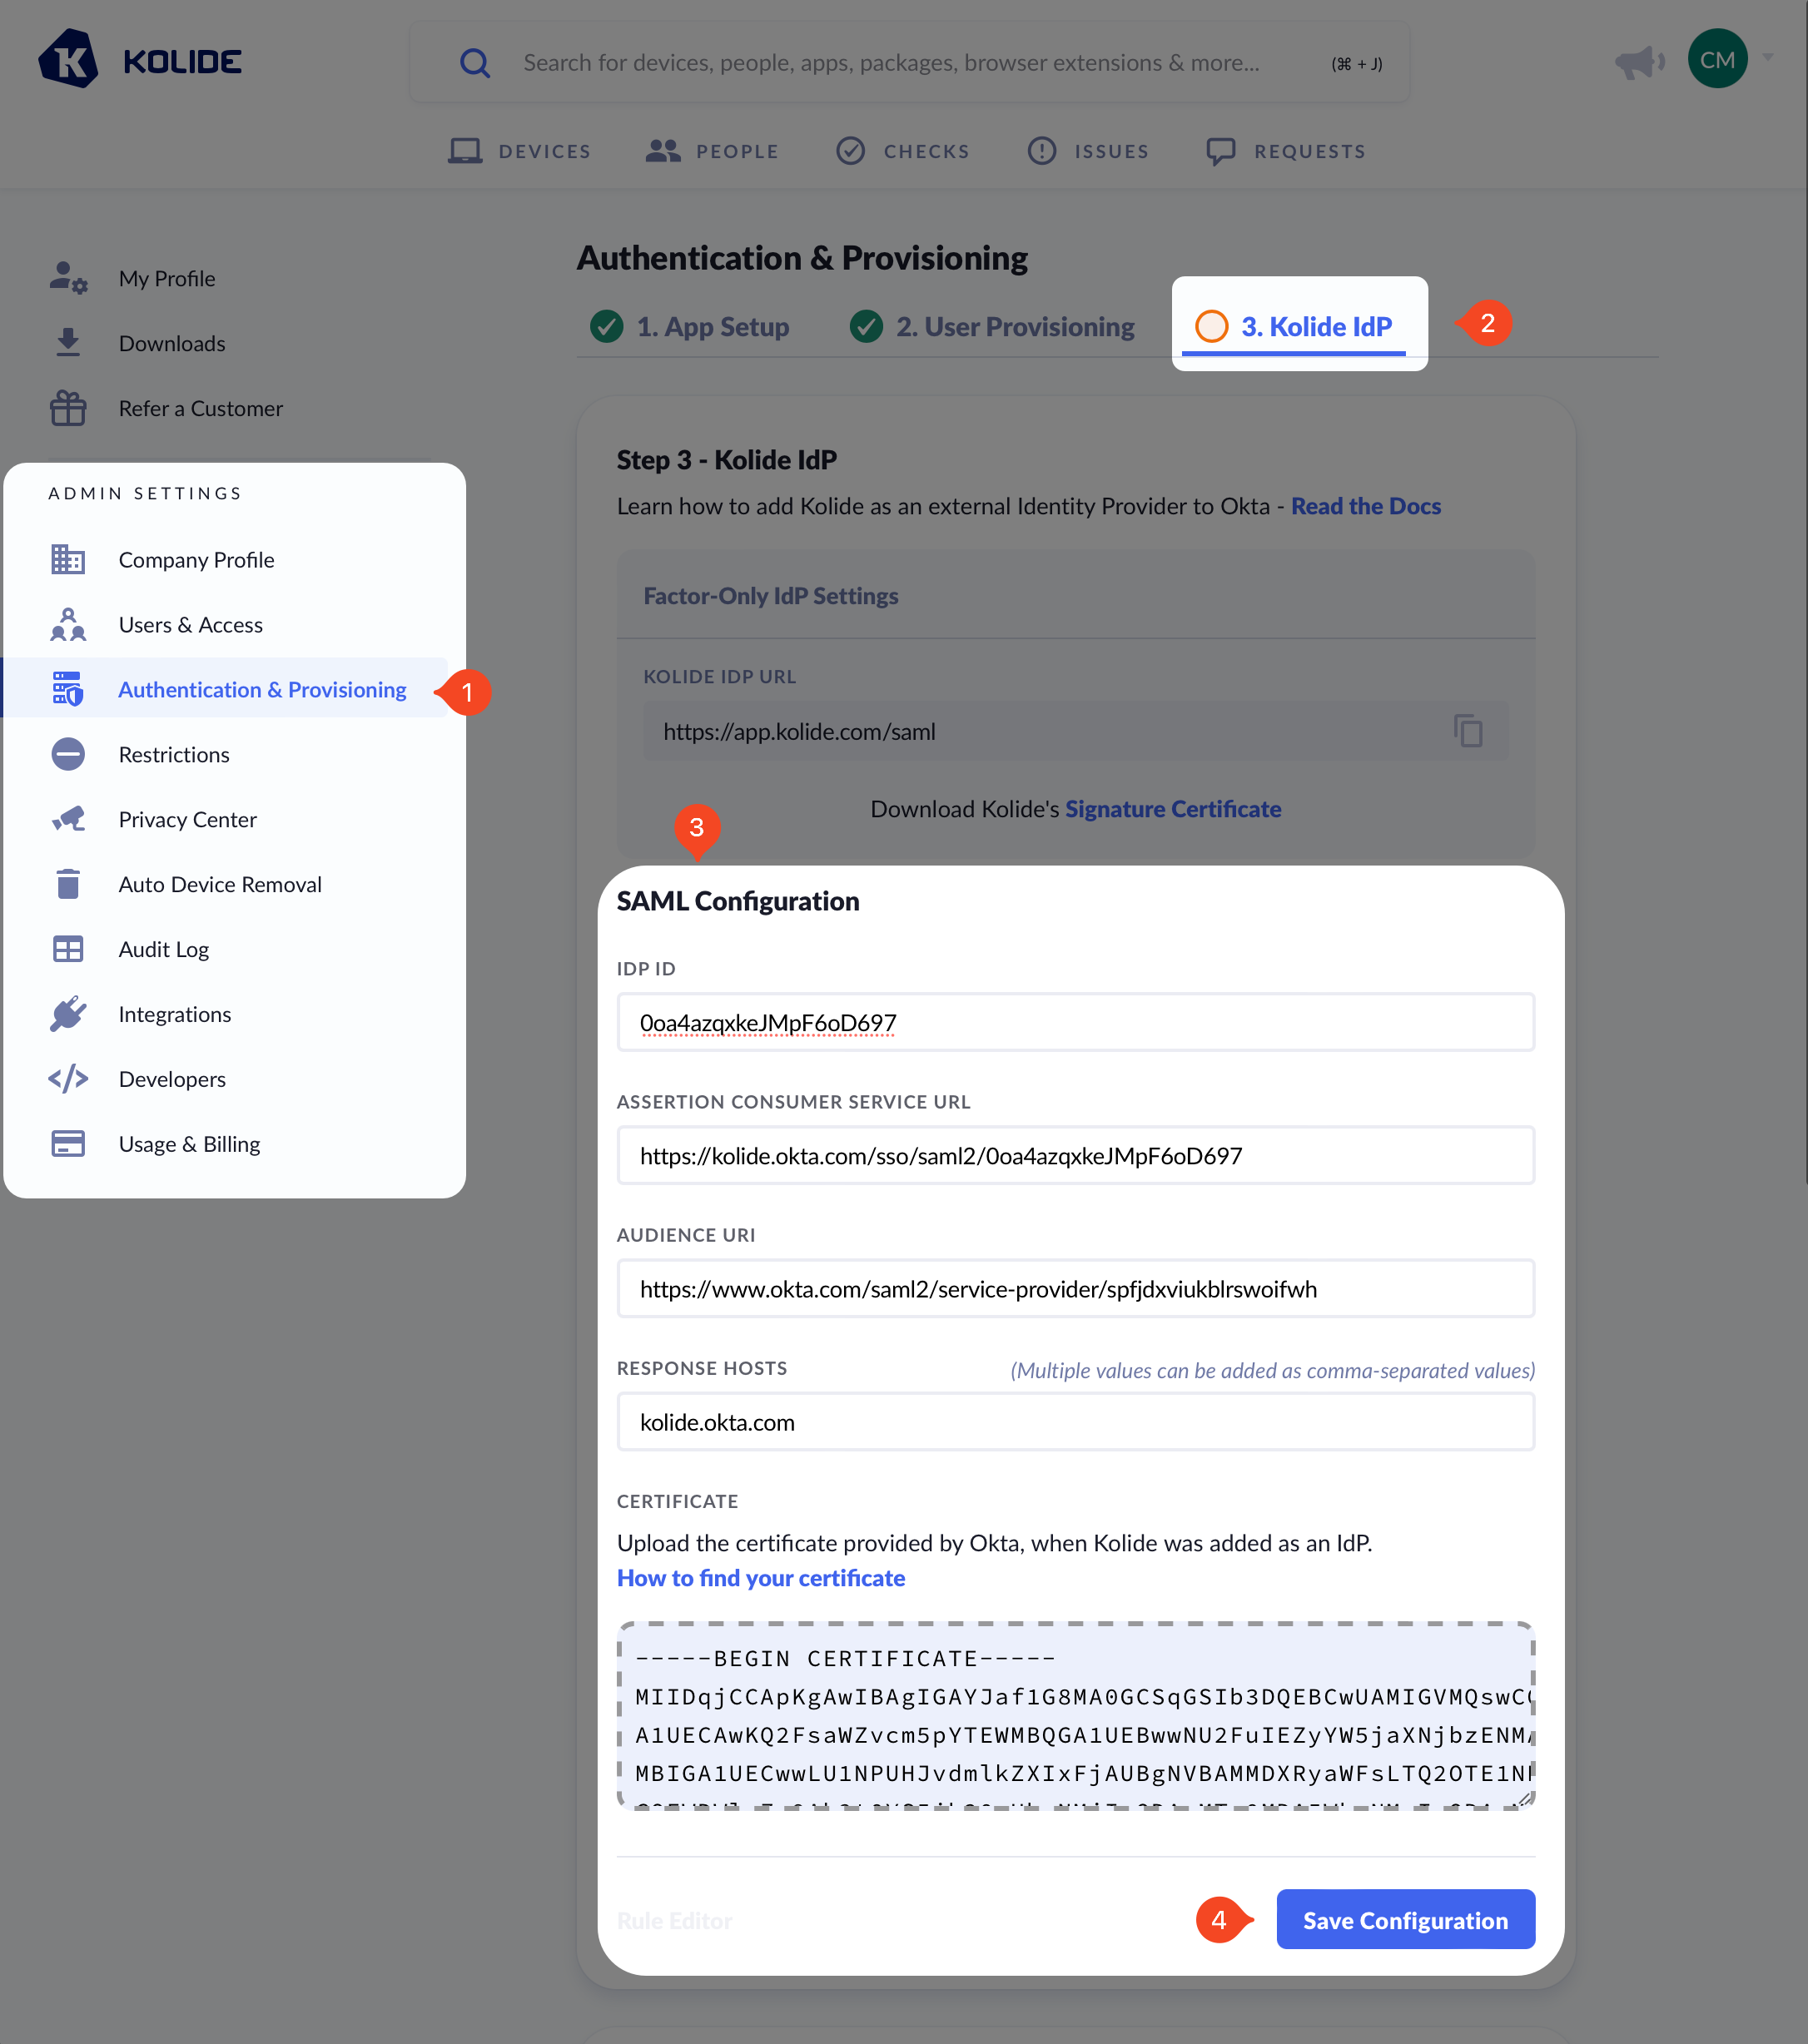The image size is (1808, 2044).
Task: Open the People nav item
Action: coord(712,151)
